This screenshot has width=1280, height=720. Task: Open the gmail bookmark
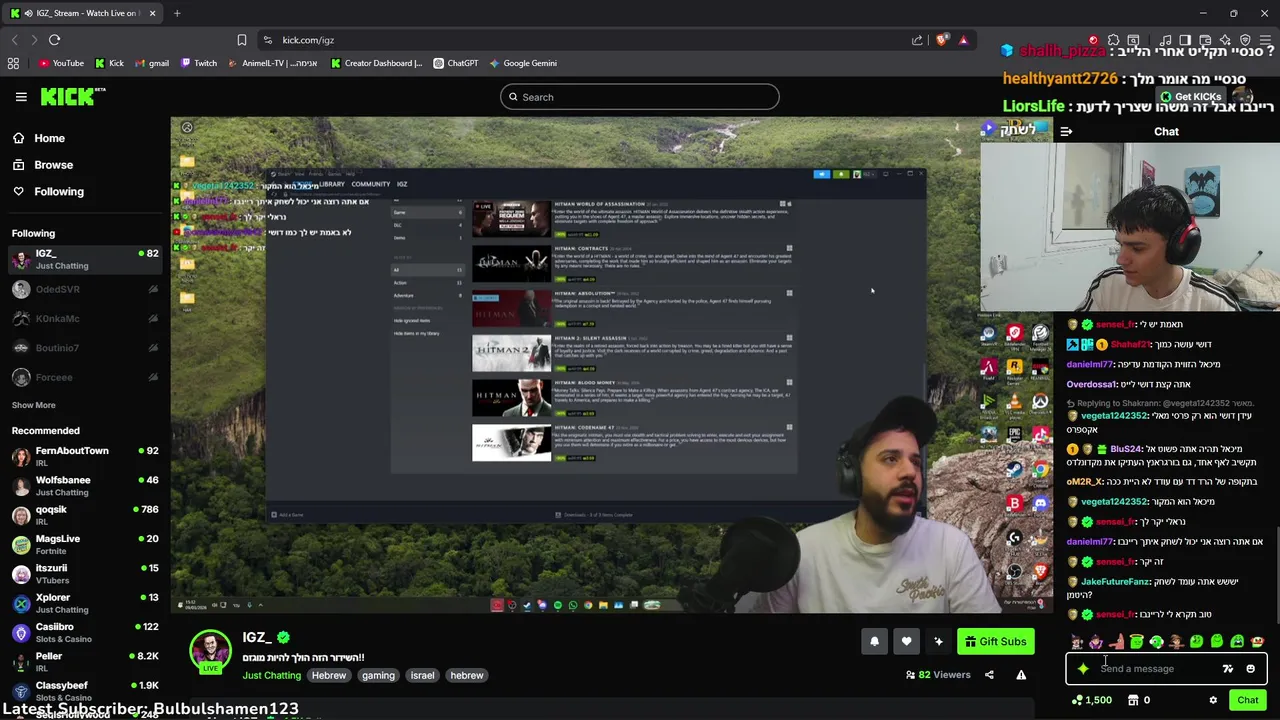(151, 63)
